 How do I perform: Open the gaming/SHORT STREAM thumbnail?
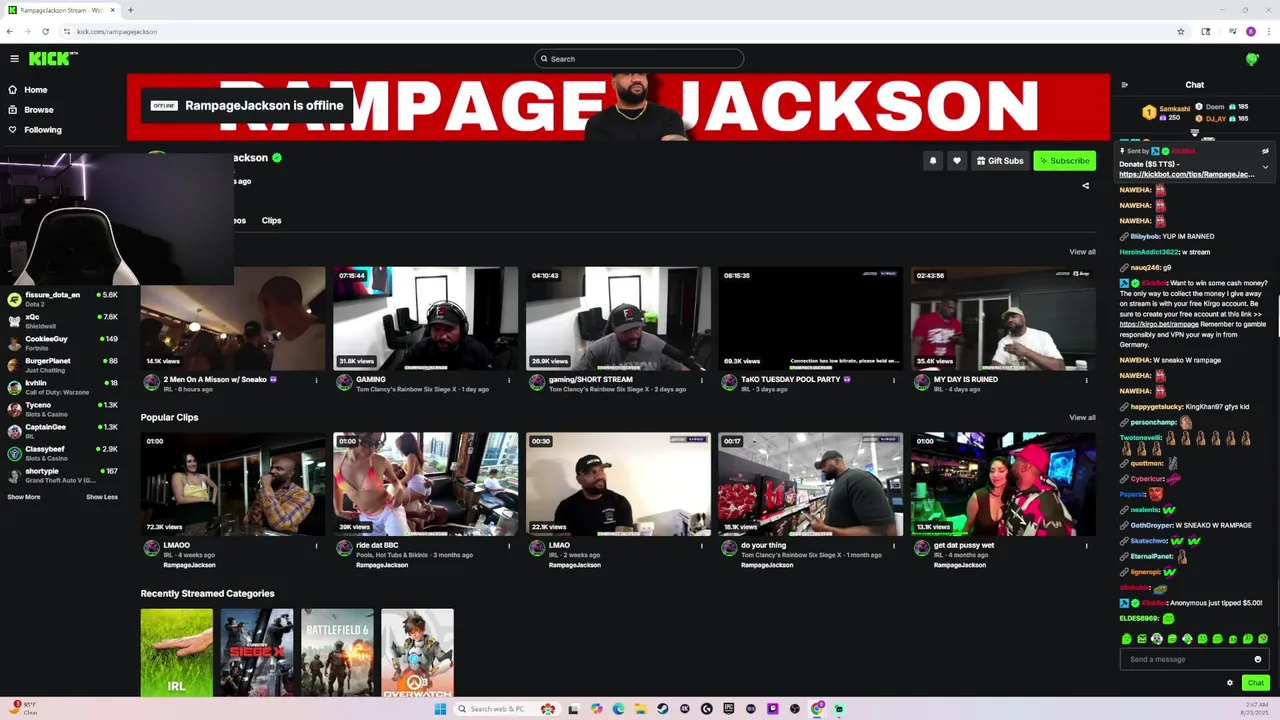618,319
